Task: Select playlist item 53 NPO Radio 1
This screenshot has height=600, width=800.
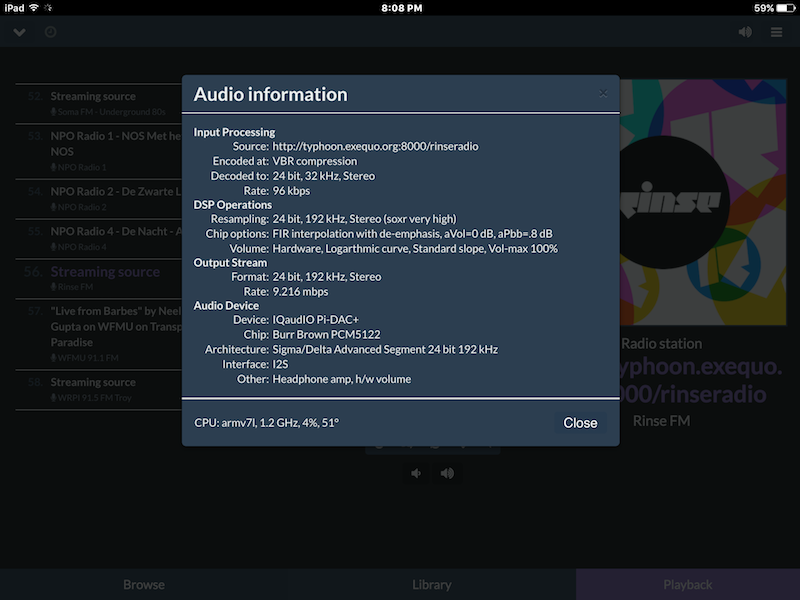Action: [99, 152]
